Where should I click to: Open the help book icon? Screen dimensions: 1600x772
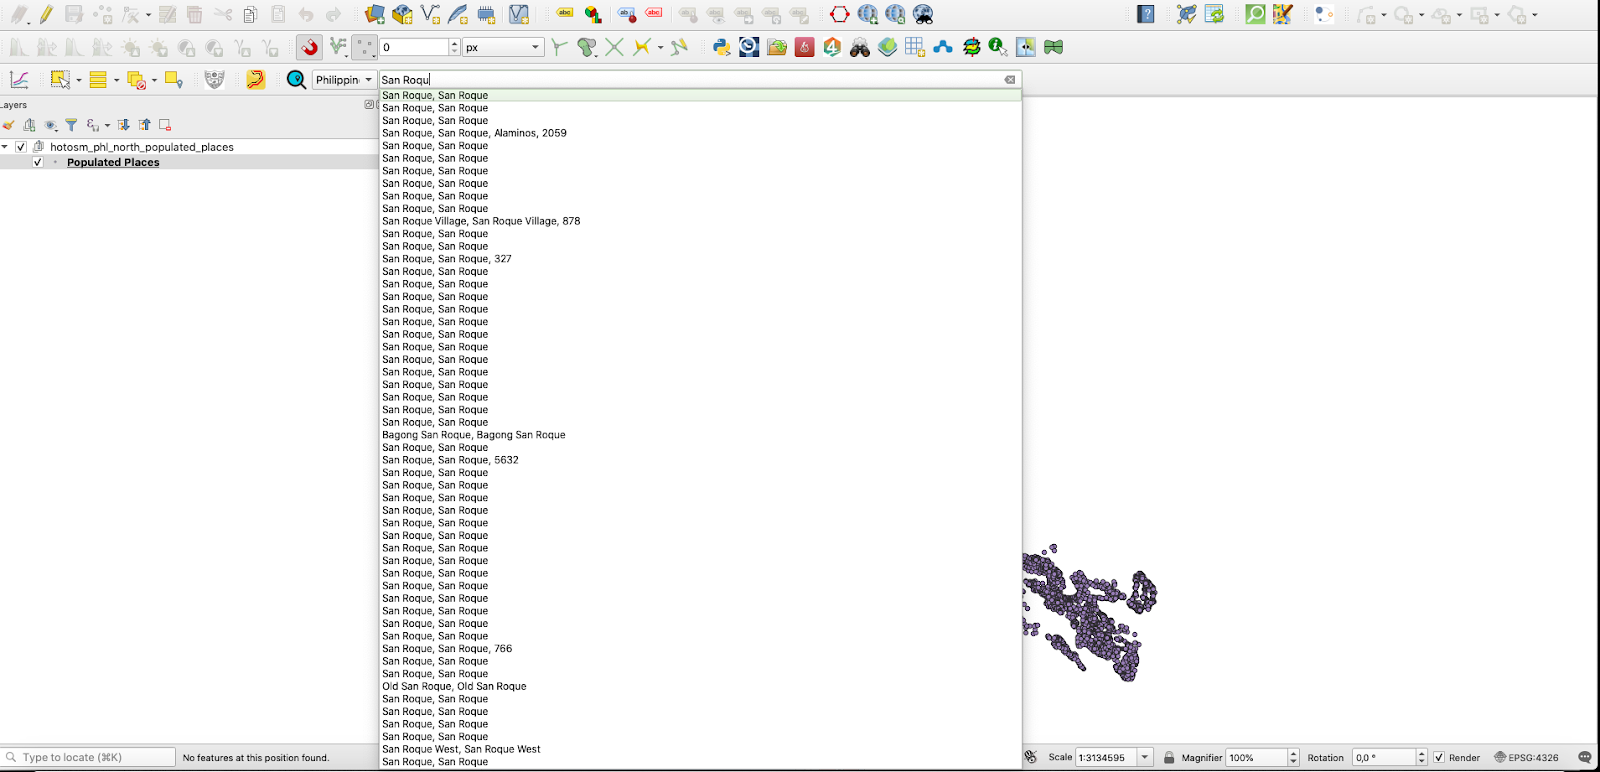coord(1146,14)
